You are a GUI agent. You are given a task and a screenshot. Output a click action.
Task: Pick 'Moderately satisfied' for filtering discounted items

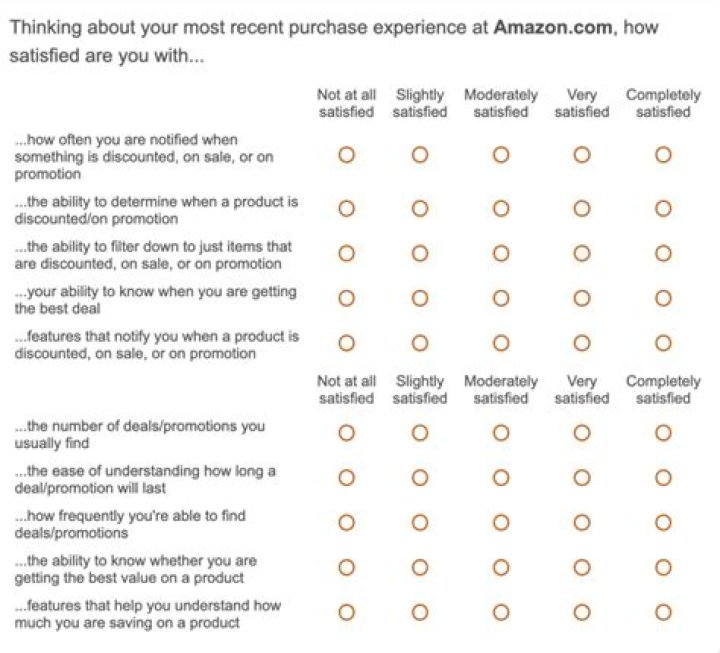(500, 254)
